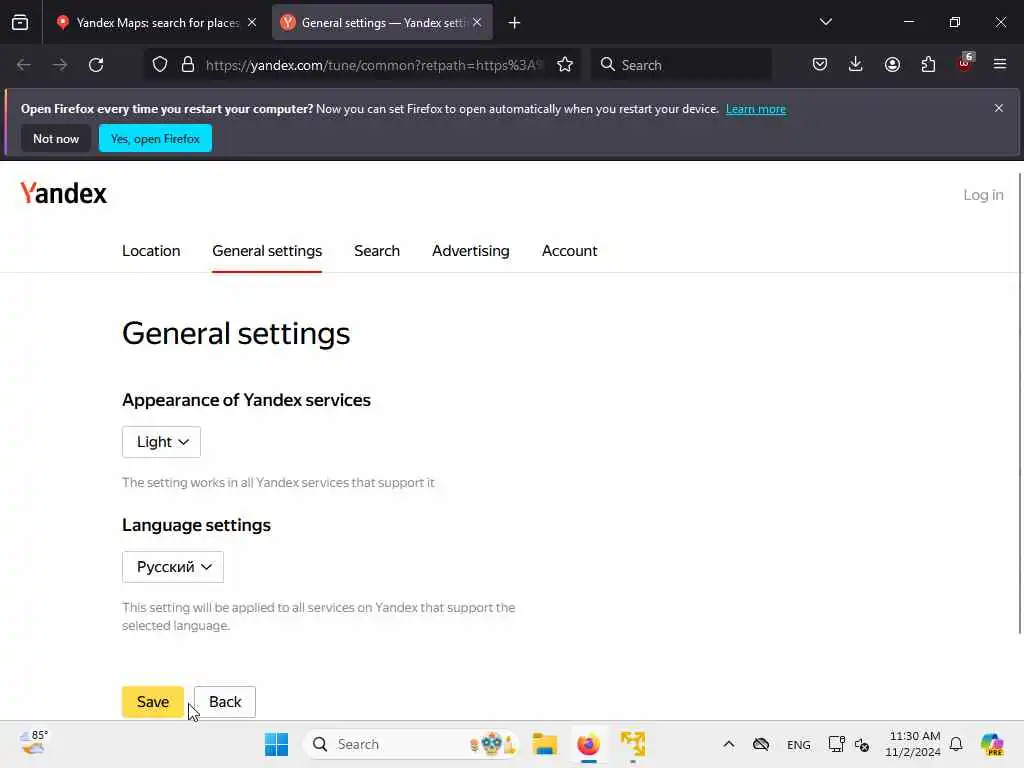The height and width of the screenshot is (768, 1024).
Task: Click the Yandex logo
Action: (63, 194)
